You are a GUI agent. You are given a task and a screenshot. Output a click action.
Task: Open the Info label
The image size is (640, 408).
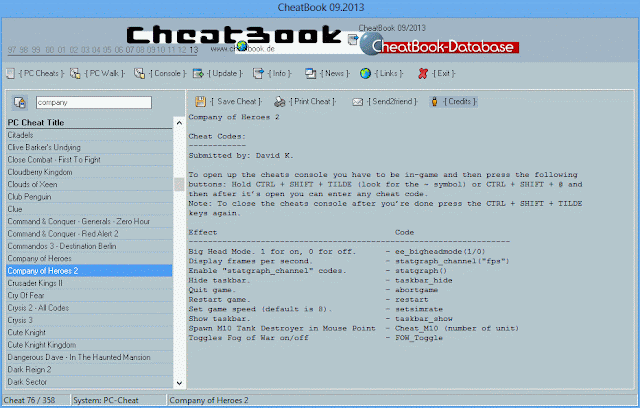coord(279,73)
